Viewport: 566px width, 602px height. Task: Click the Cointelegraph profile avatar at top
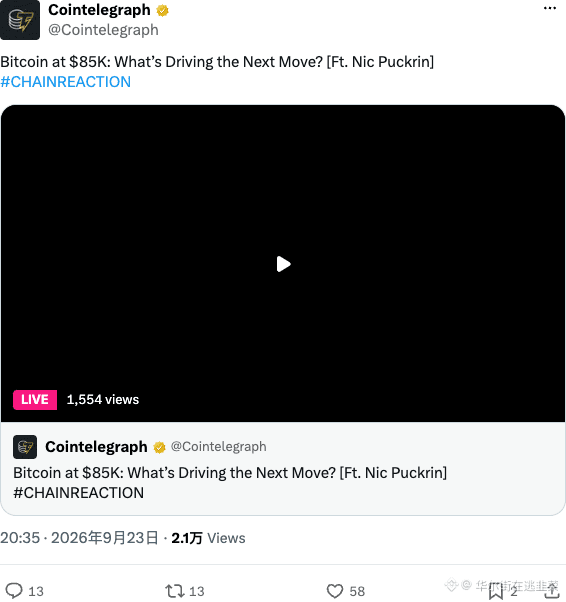click(20, 20)
